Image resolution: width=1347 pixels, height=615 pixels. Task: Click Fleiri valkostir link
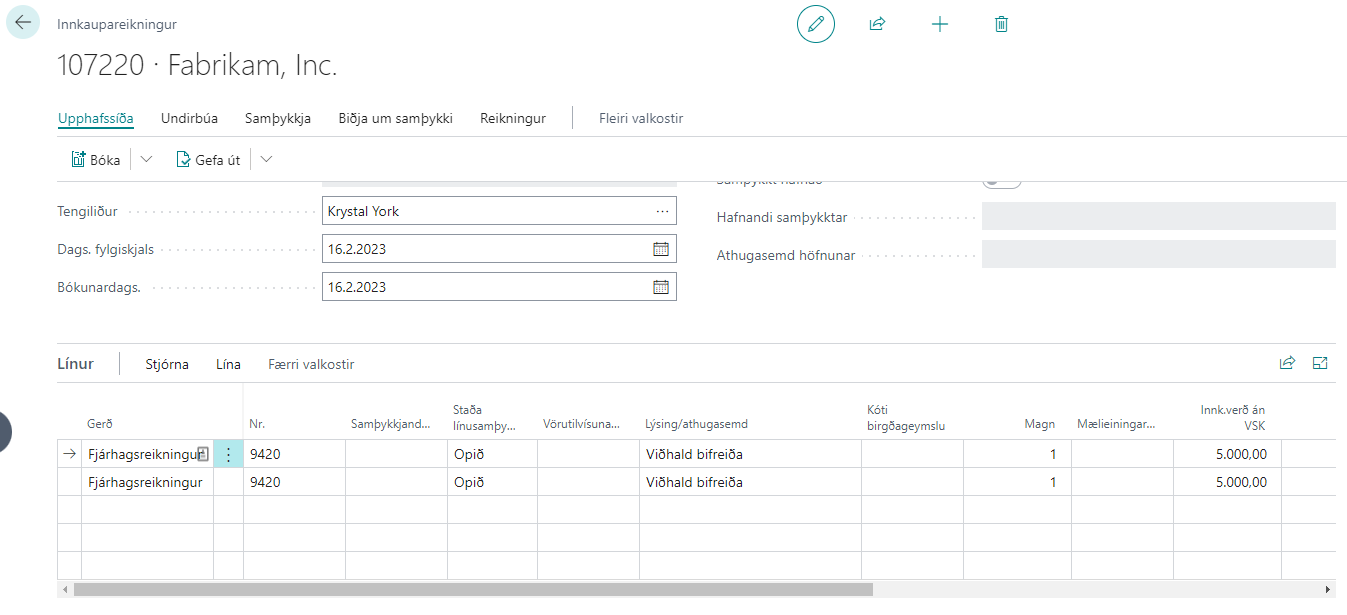[x=640, y=118]
